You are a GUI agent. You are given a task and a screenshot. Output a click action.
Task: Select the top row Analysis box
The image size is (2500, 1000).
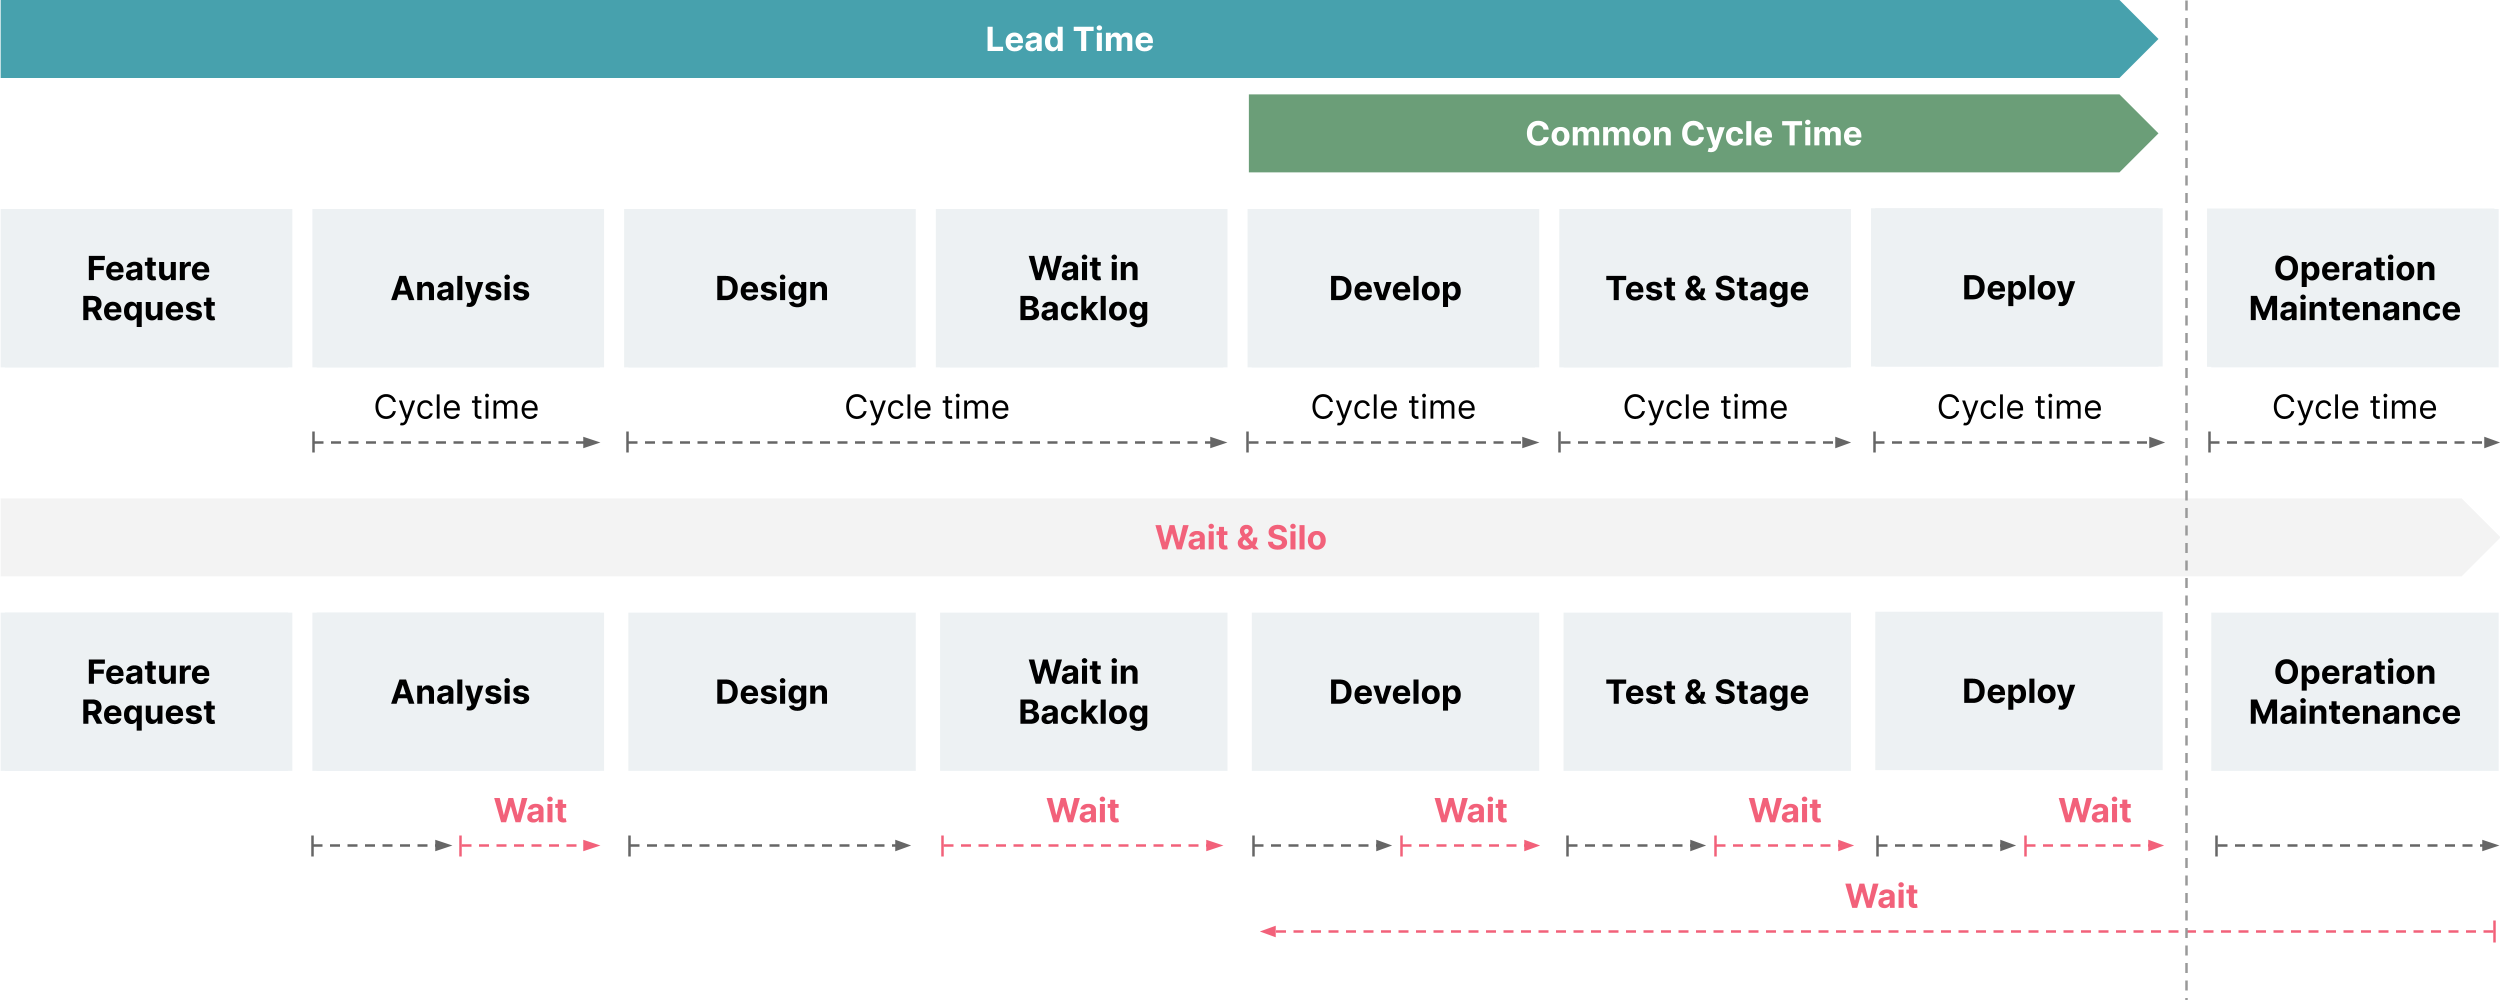click(458, 288)
